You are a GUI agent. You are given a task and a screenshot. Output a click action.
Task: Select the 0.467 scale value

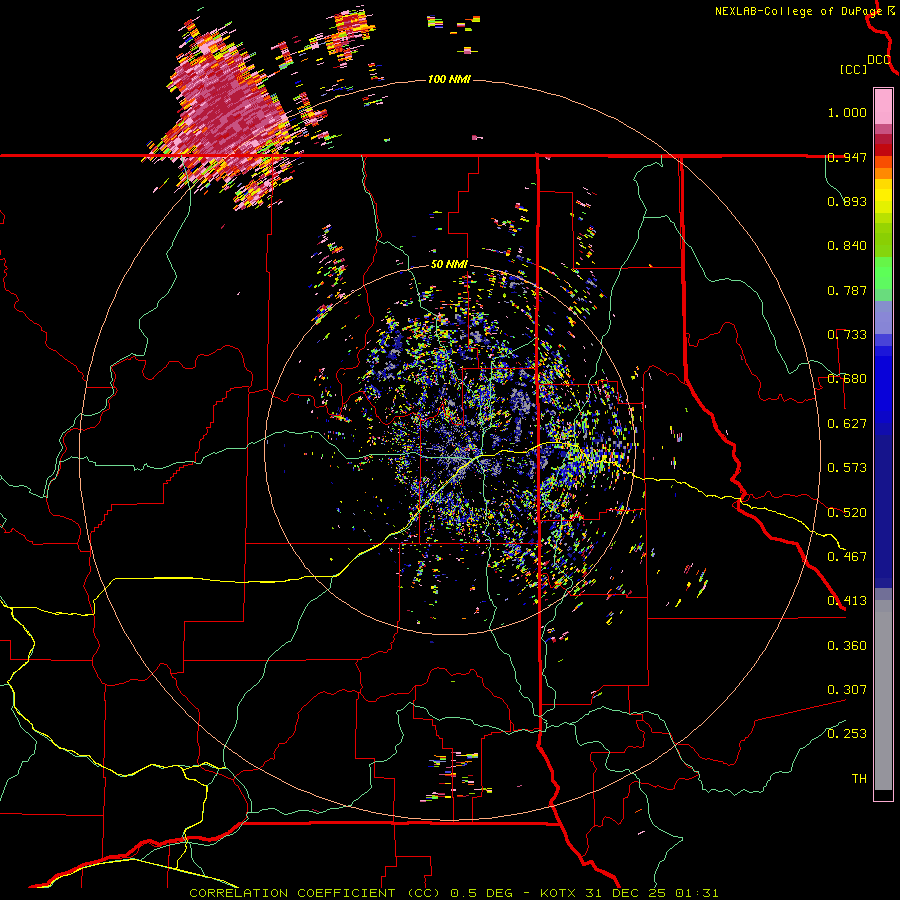(x=847, y=556)
